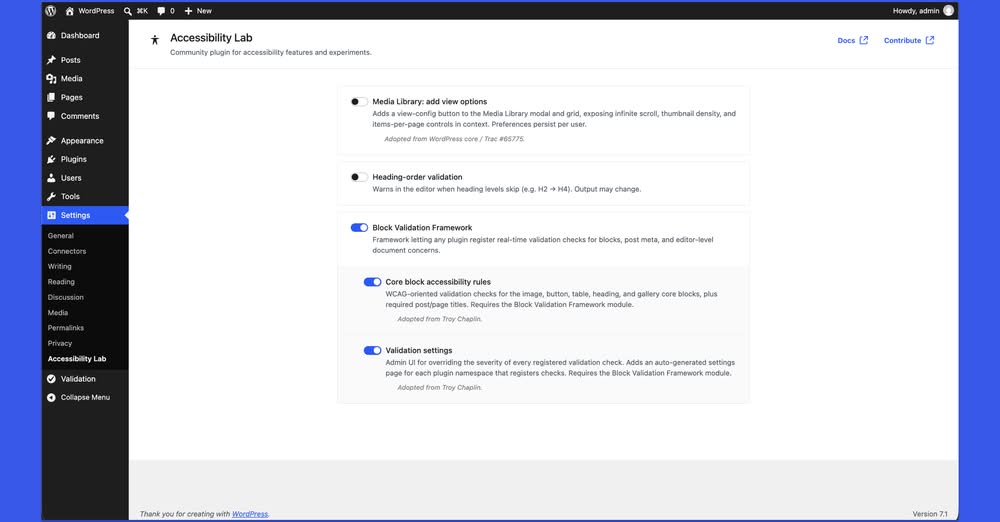Image resolution: width=1000 pixels, height=522 pixels.
Task: Click the text 'Adopted from WordPress core / Trac #65775.'
Action: [454, 139]
